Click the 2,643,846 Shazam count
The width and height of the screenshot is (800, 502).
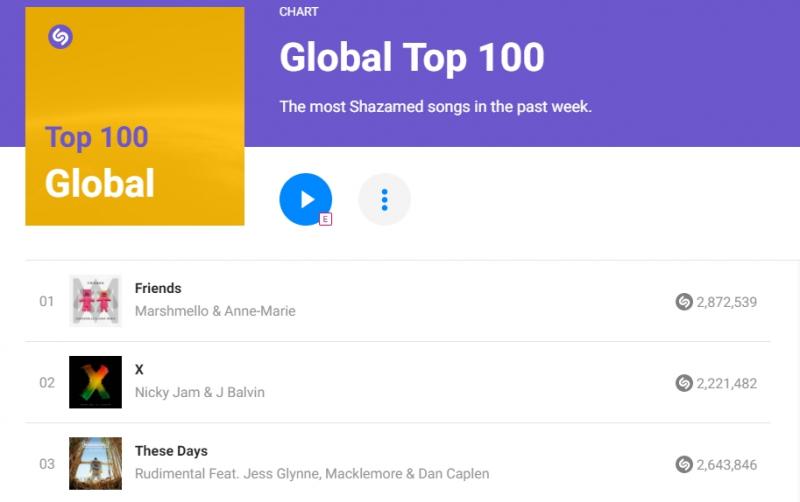[x=727, y=464]
